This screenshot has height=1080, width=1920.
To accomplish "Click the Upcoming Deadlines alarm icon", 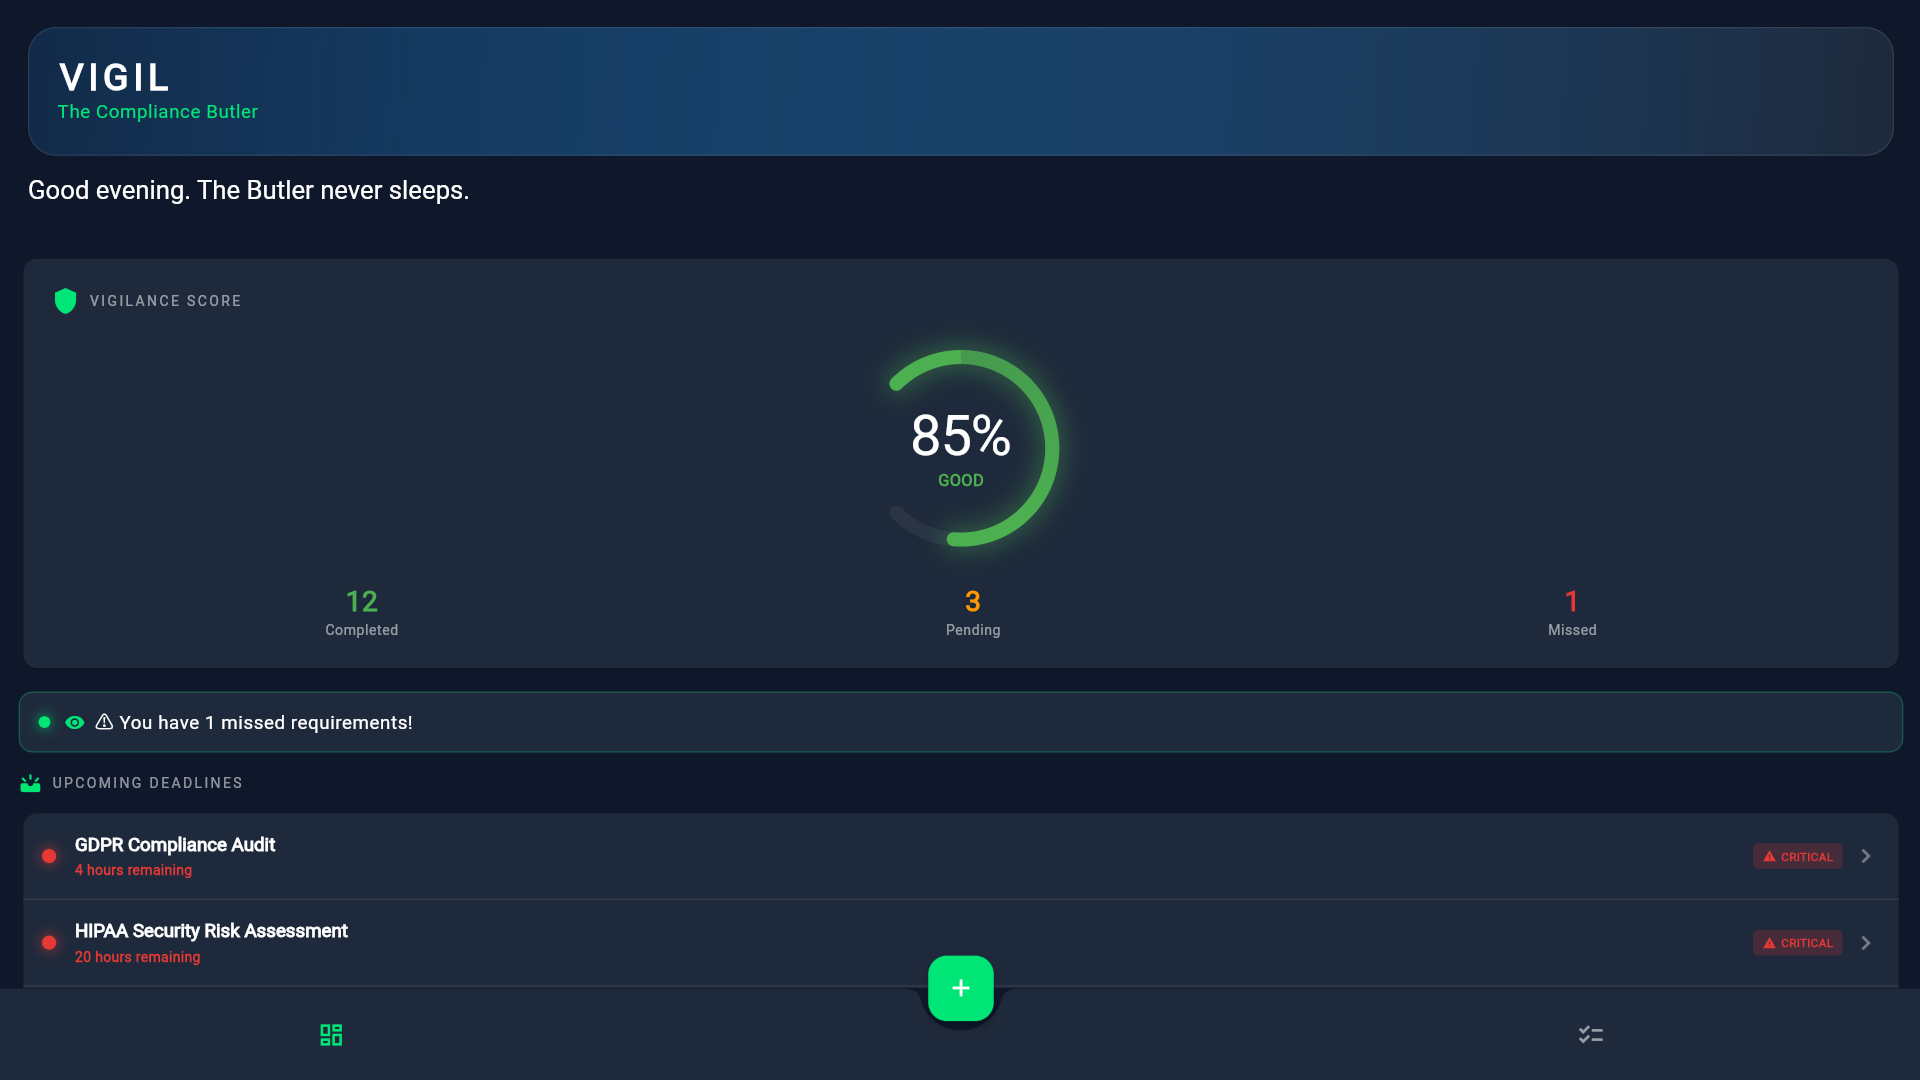I will click(30, 783).
